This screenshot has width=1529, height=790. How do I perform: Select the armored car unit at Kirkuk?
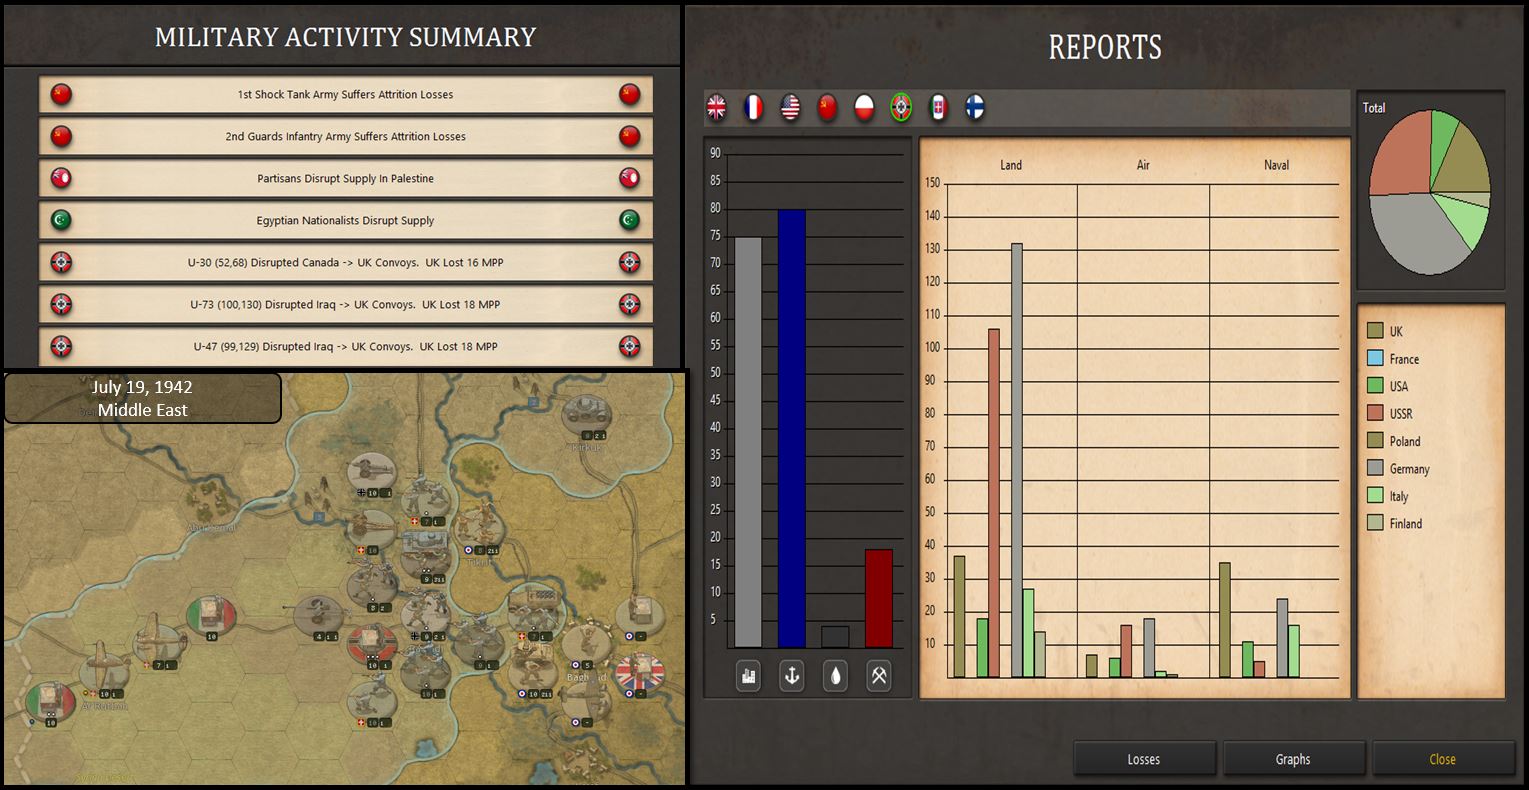585,416
